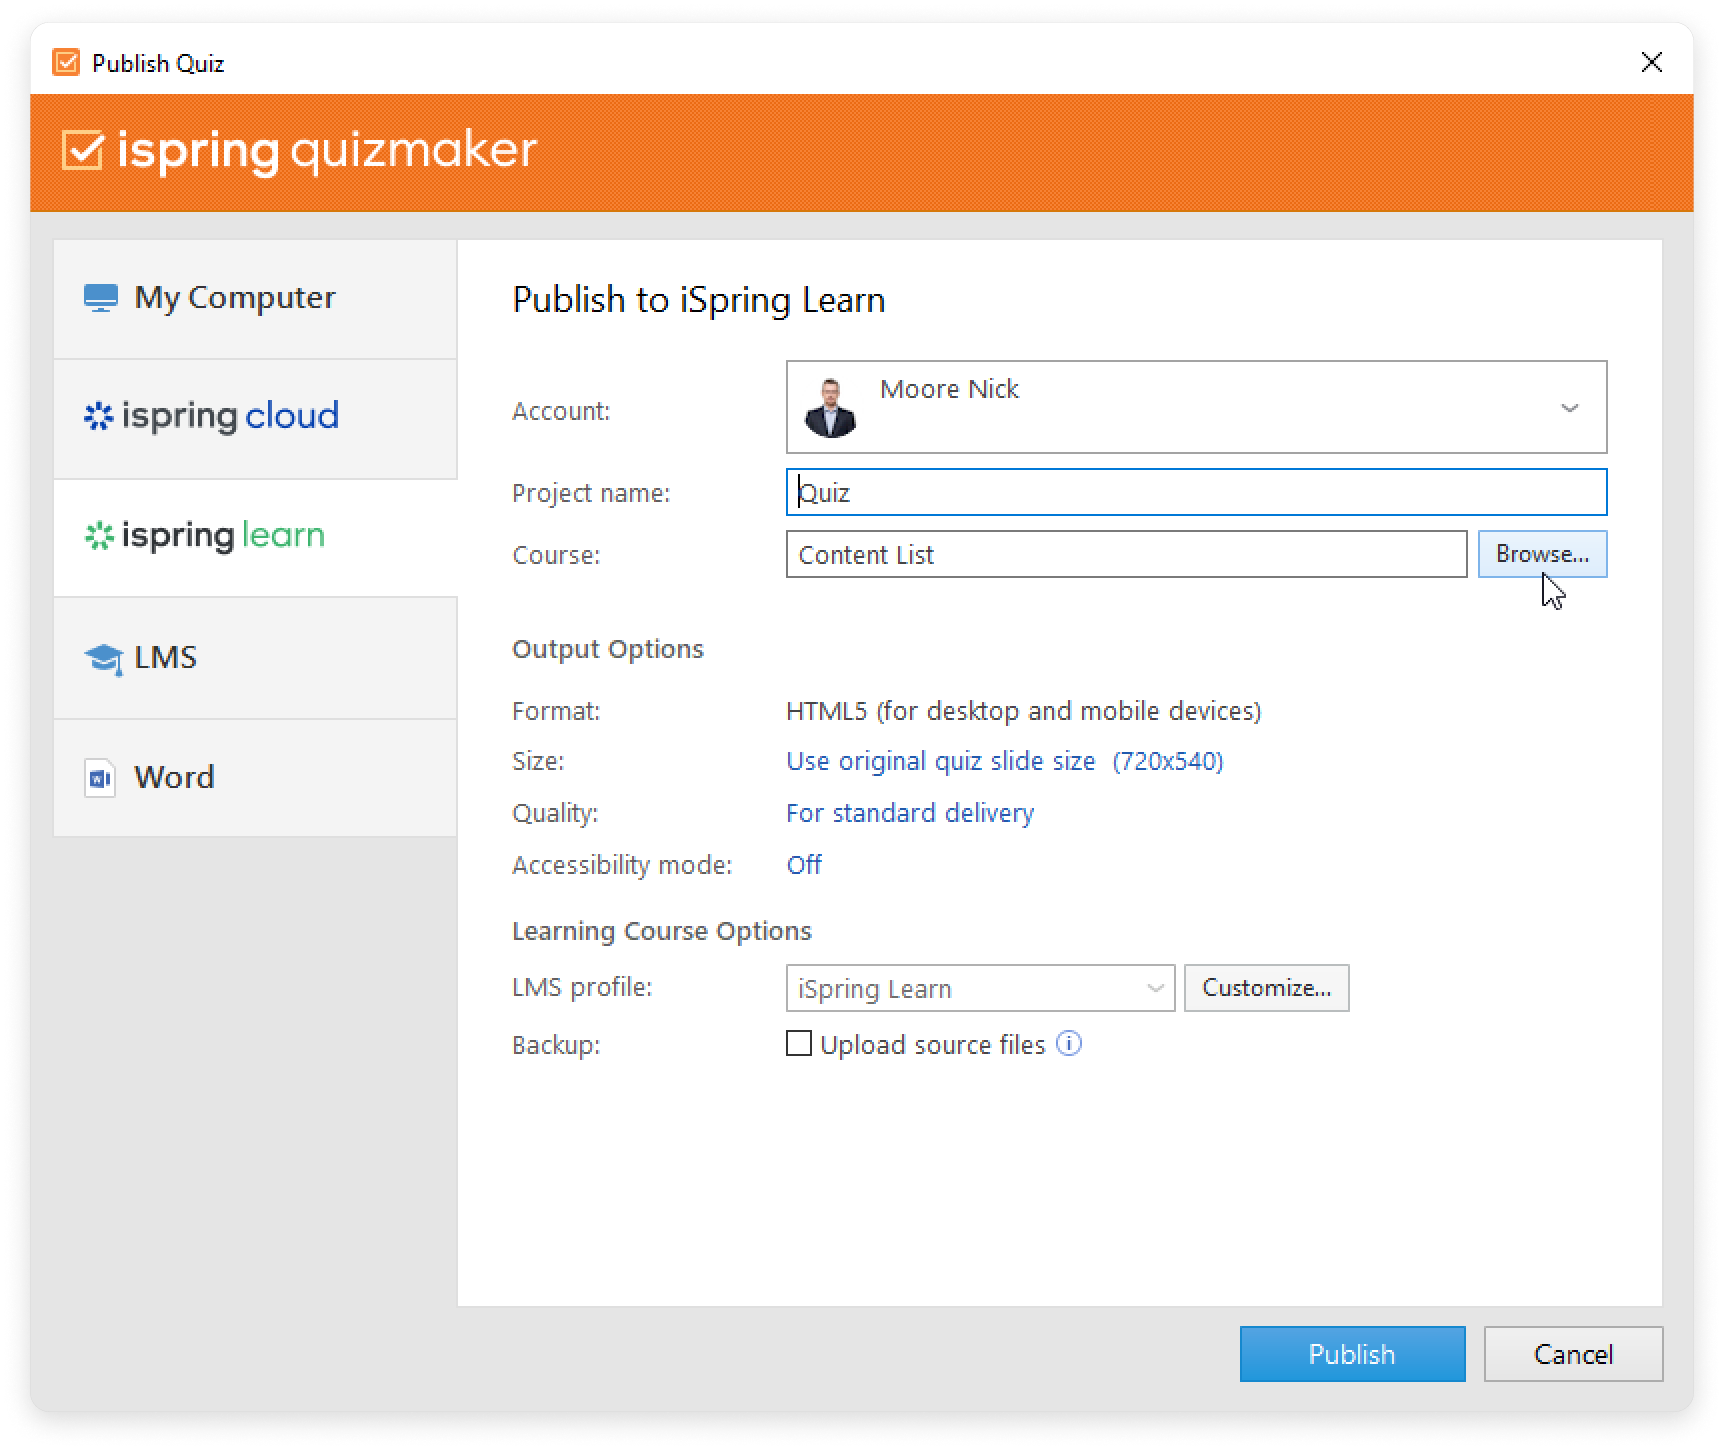This screenshot has height=1450, width=1724.
Task: Click the Accessibility mode Off link
Action: pos(804,865)
